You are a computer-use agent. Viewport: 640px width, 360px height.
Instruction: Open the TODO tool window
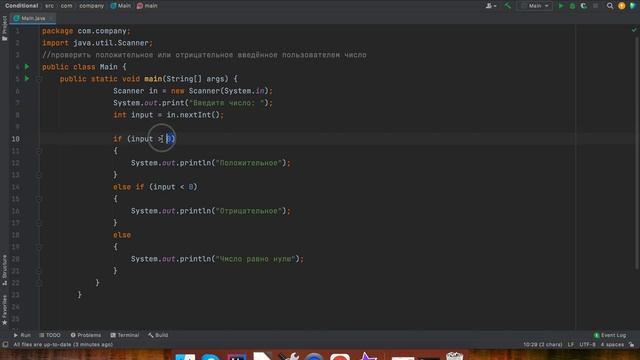pos(50,335)
